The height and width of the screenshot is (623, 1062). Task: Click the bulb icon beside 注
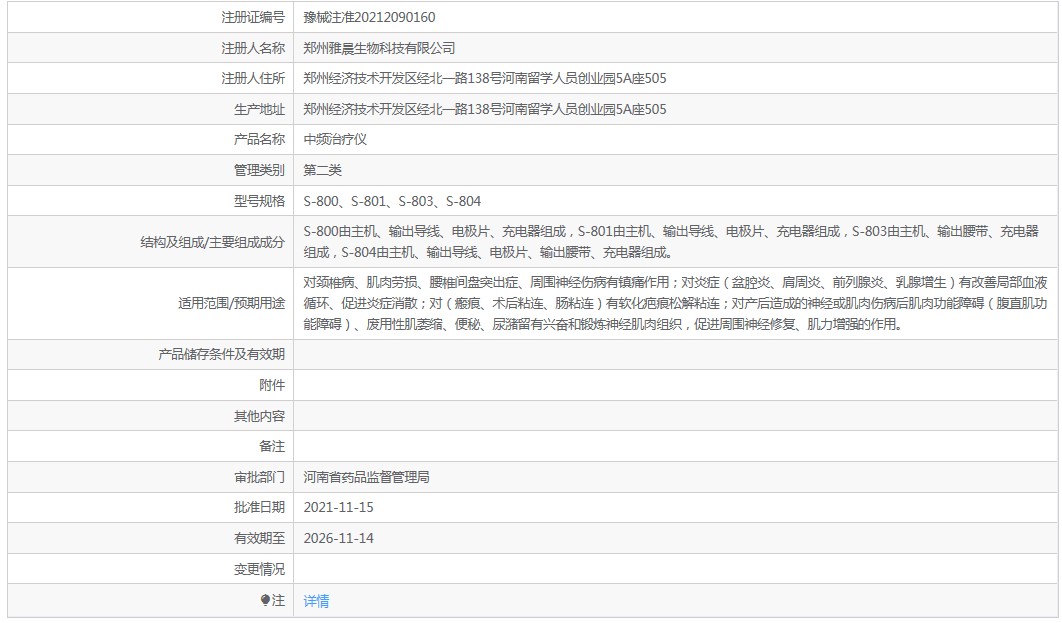(x=265, y=600)
